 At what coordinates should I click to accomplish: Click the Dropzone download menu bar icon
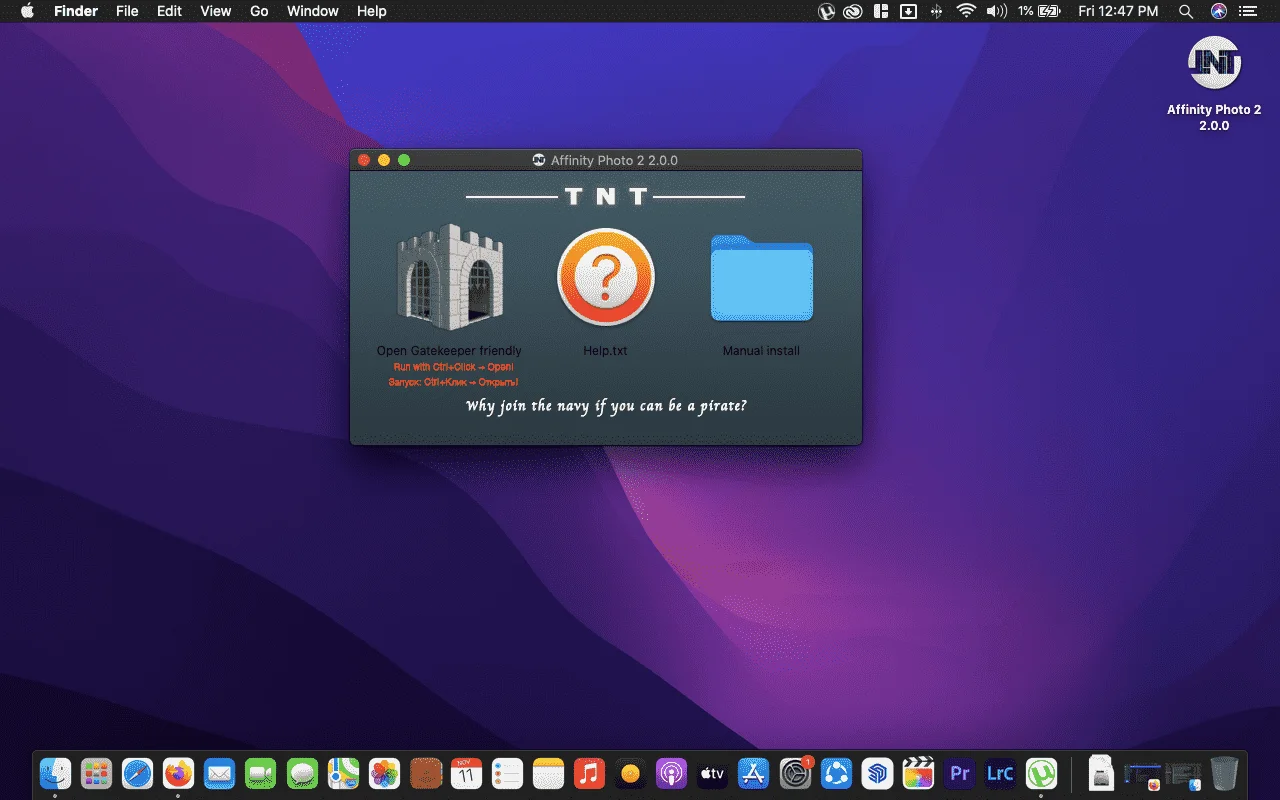pyautogui.click(x=909, y=11)
